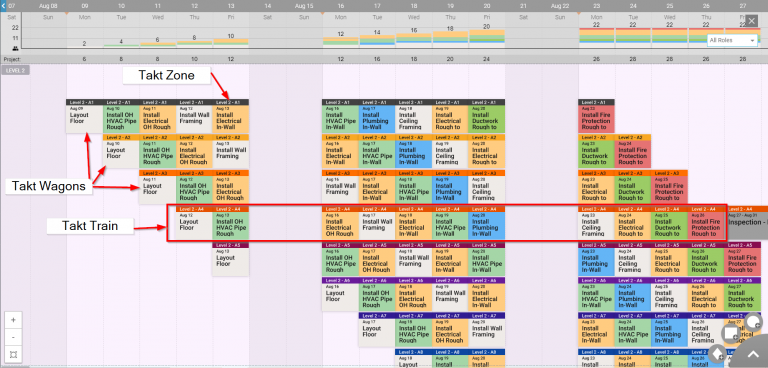The image size is (768, 368).
Task: Add a diamond milestone
Action: tap(718, 353)
